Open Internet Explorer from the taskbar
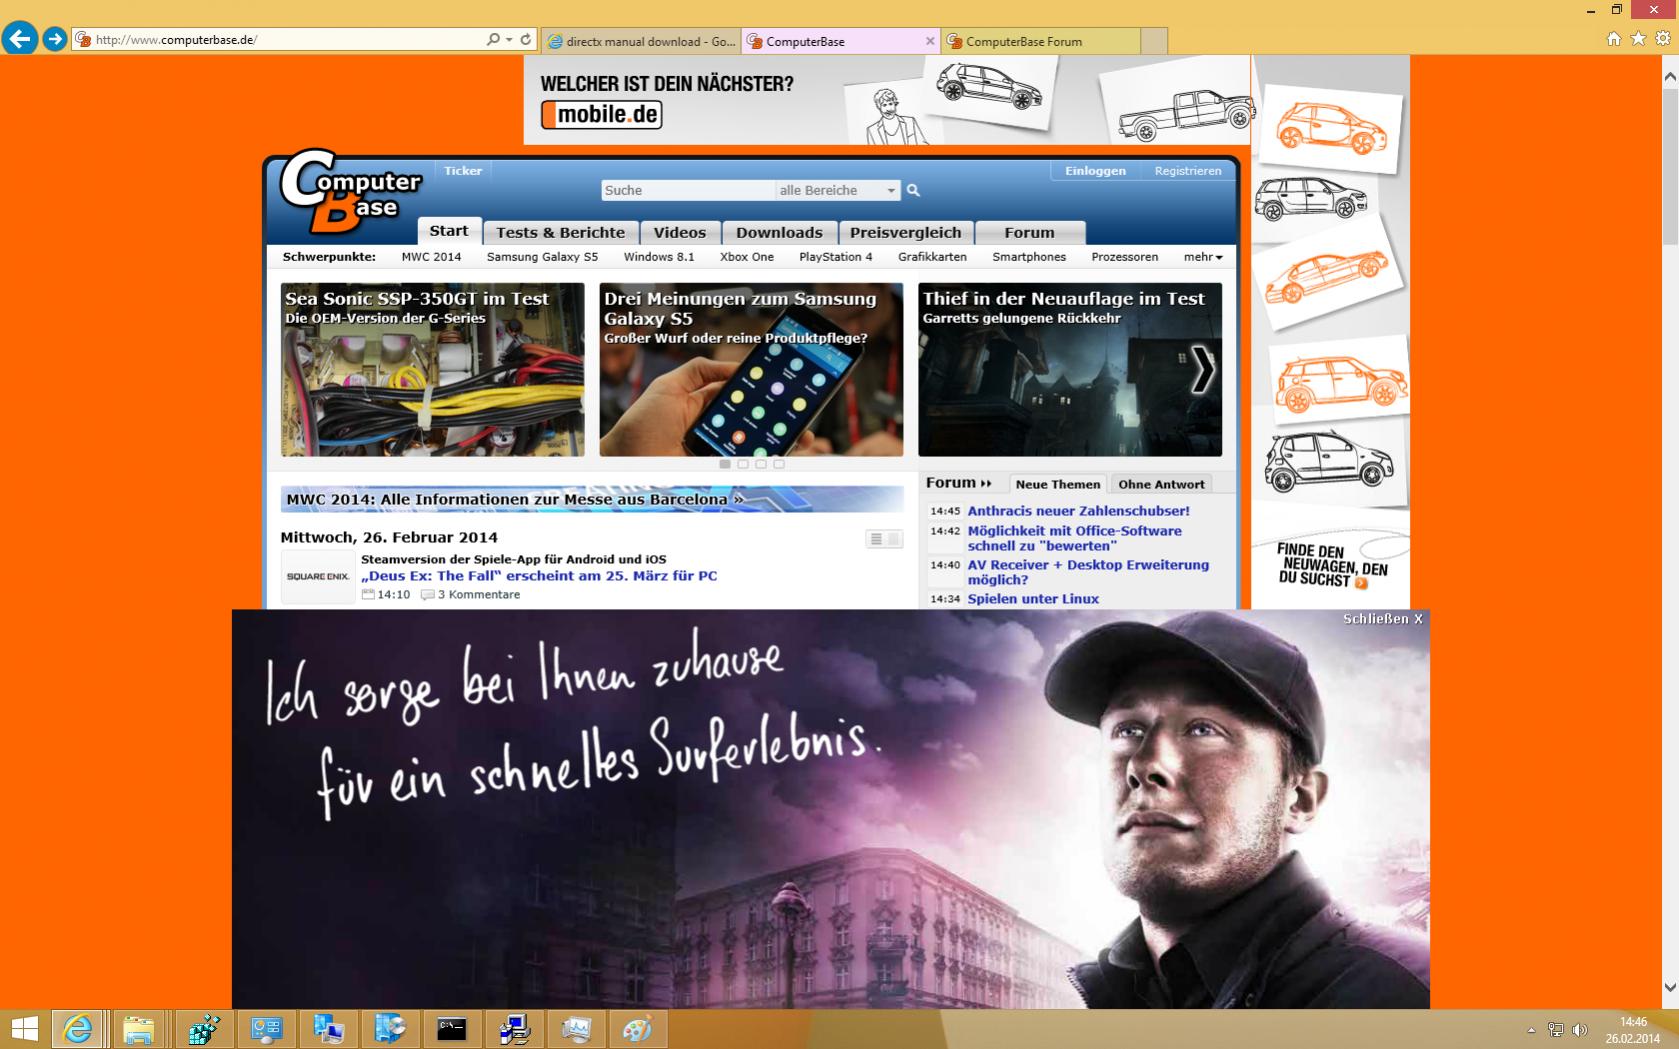This screenshot has width=1679, height=1049. coord(77,1029)
